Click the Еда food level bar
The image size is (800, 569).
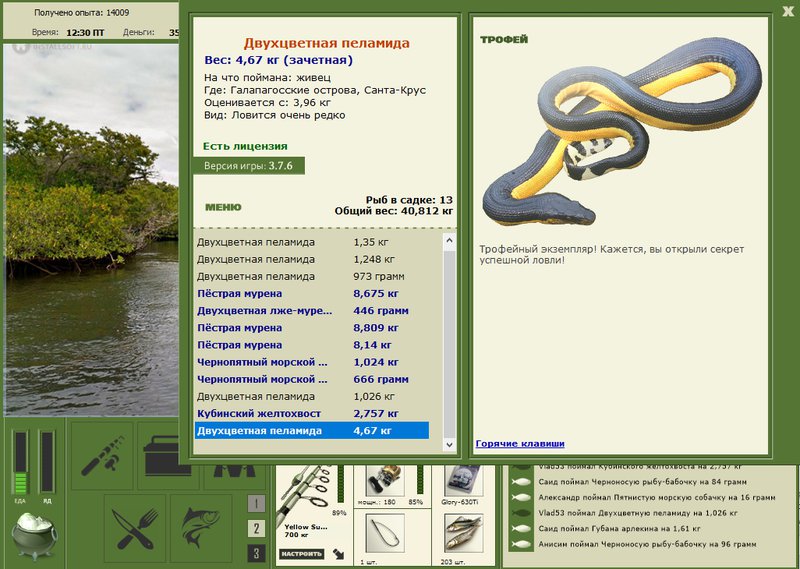click(20, 463)
